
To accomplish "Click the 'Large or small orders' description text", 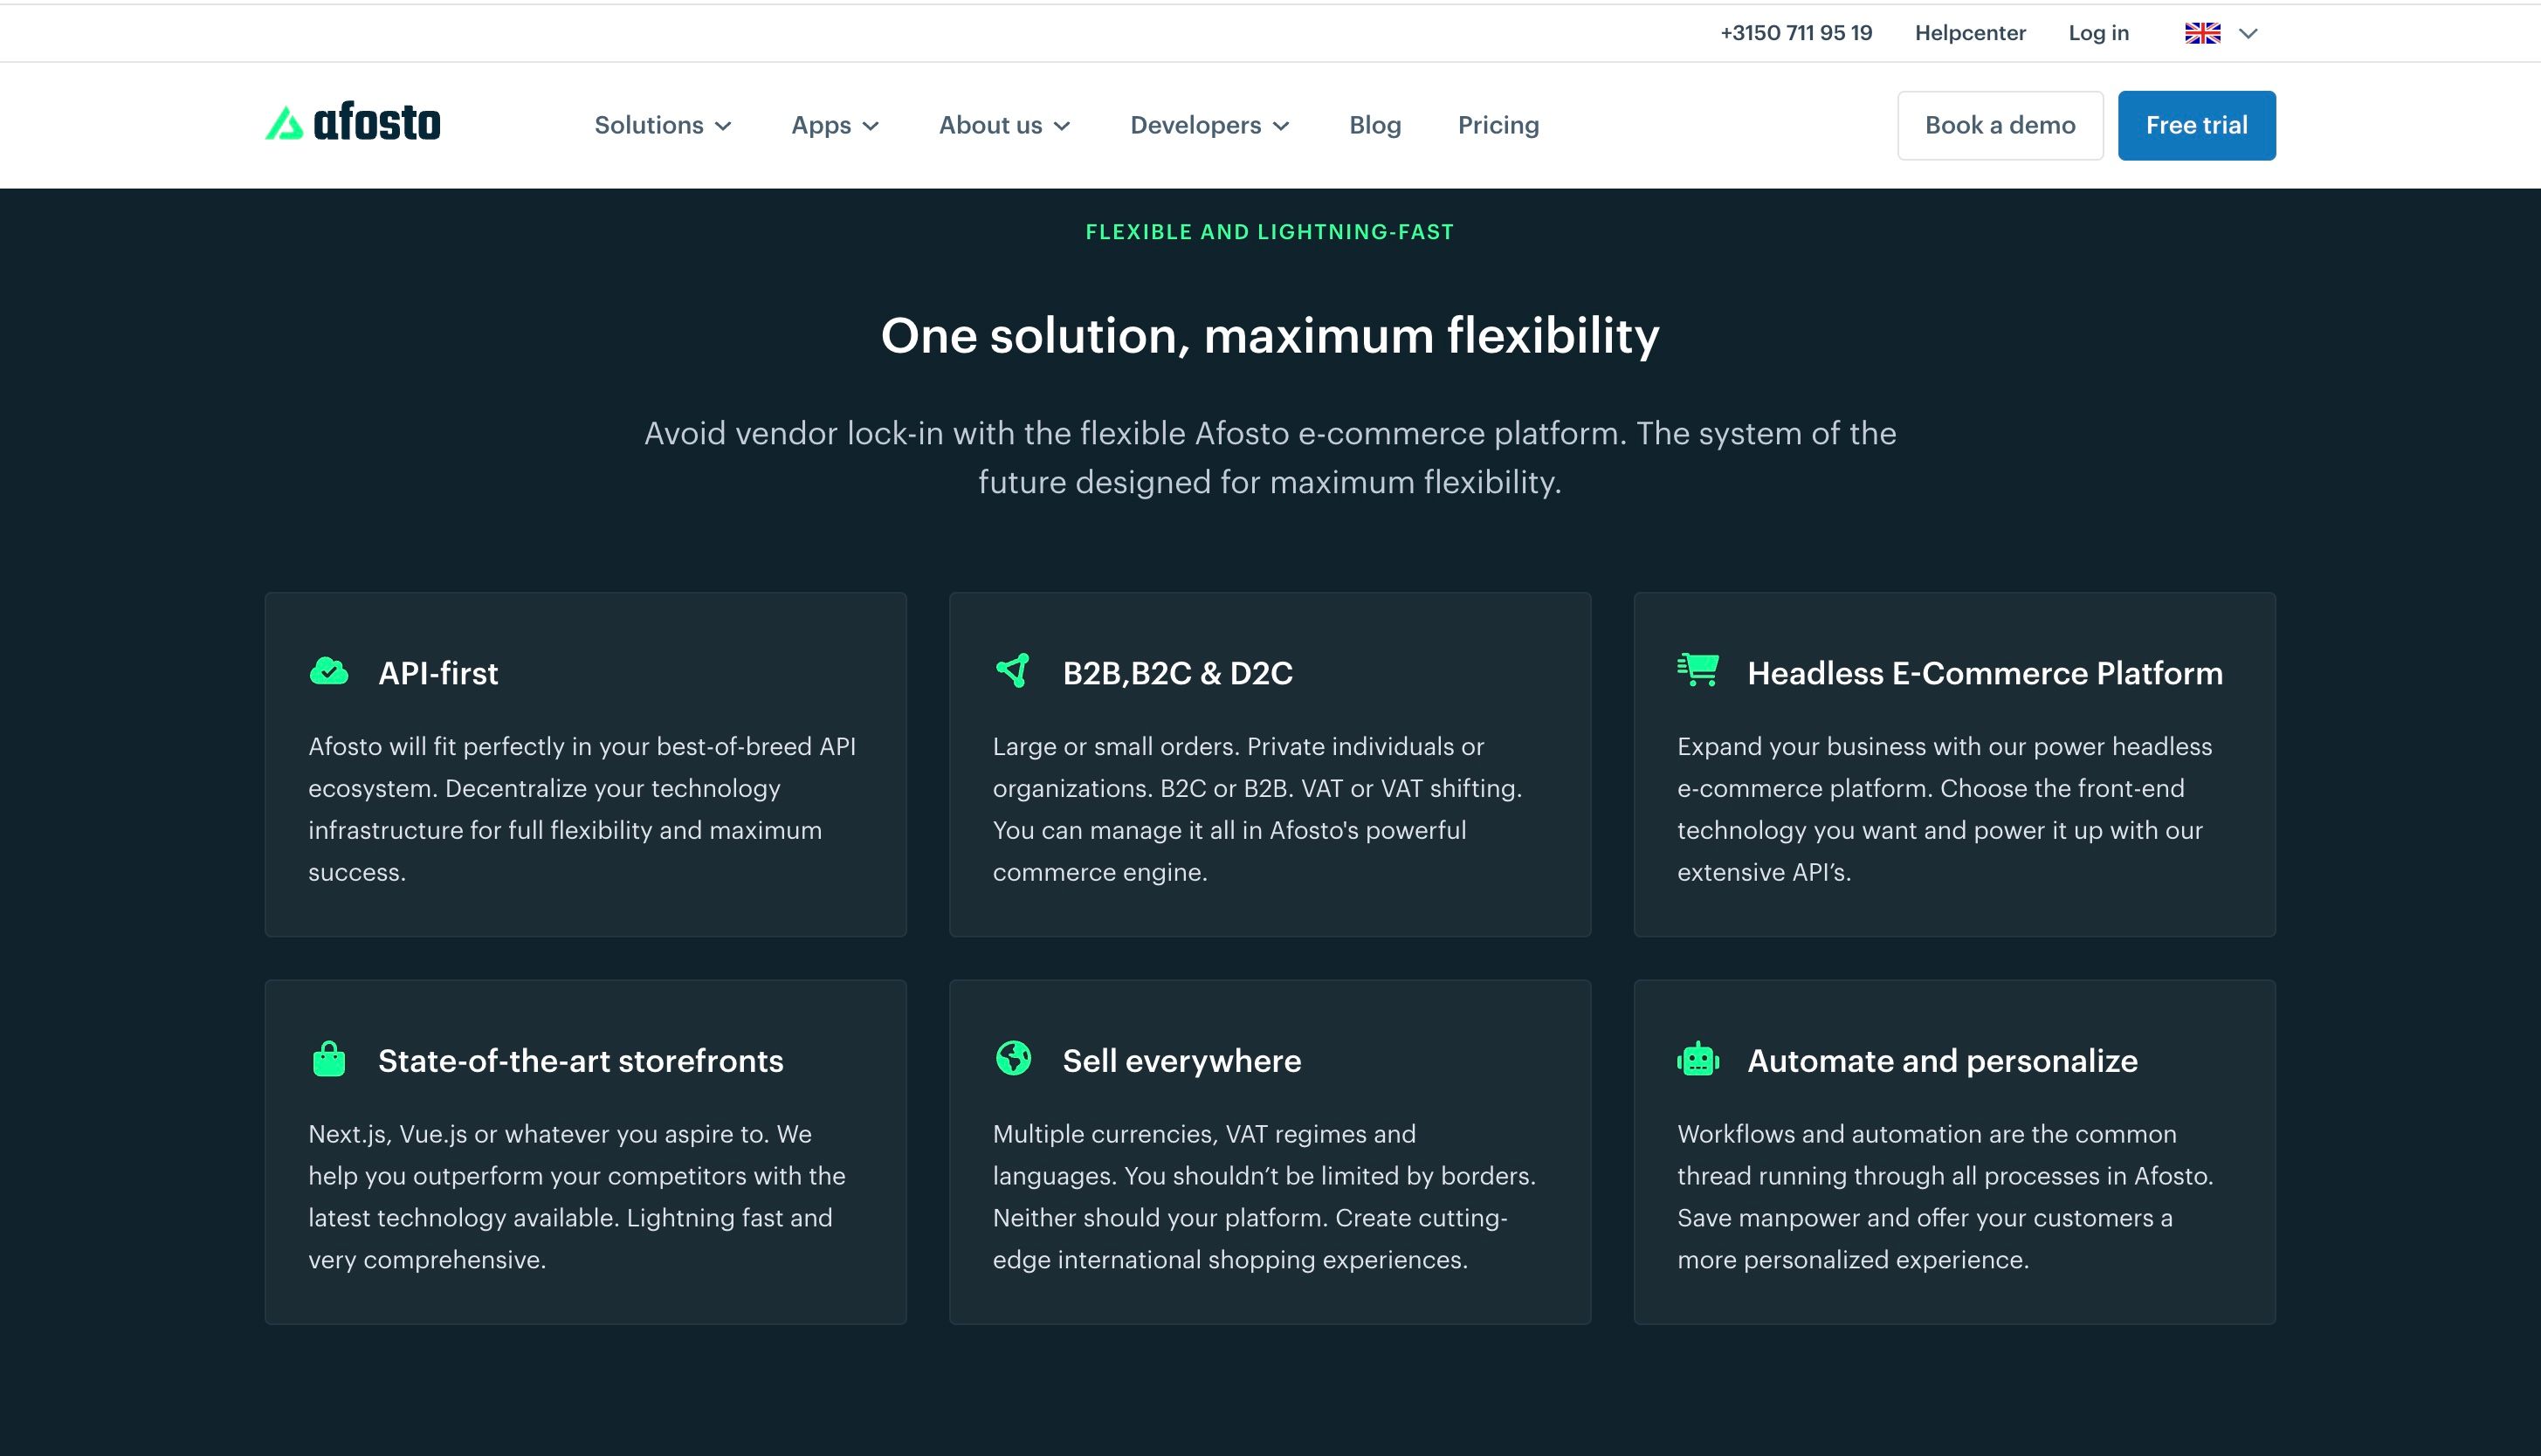I will [x=1258, y=809].
